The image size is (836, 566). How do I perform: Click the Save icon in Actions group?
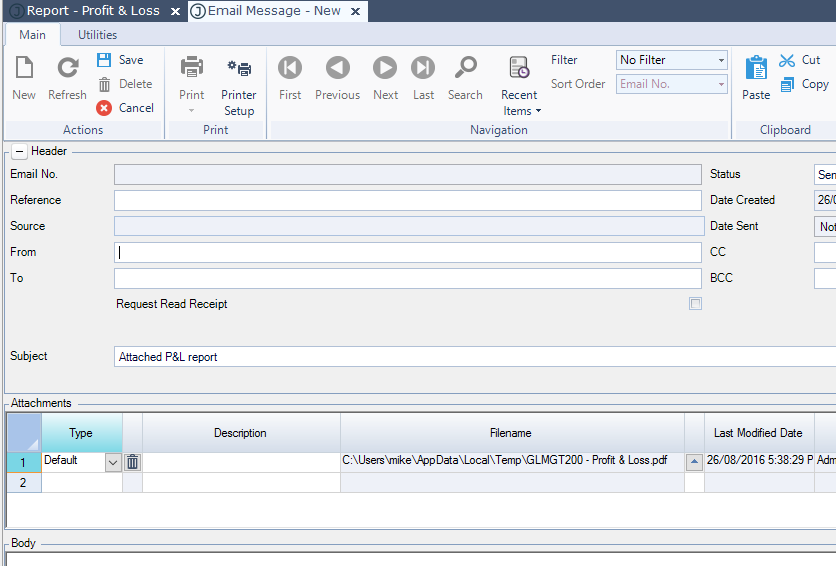pos(104,60)
